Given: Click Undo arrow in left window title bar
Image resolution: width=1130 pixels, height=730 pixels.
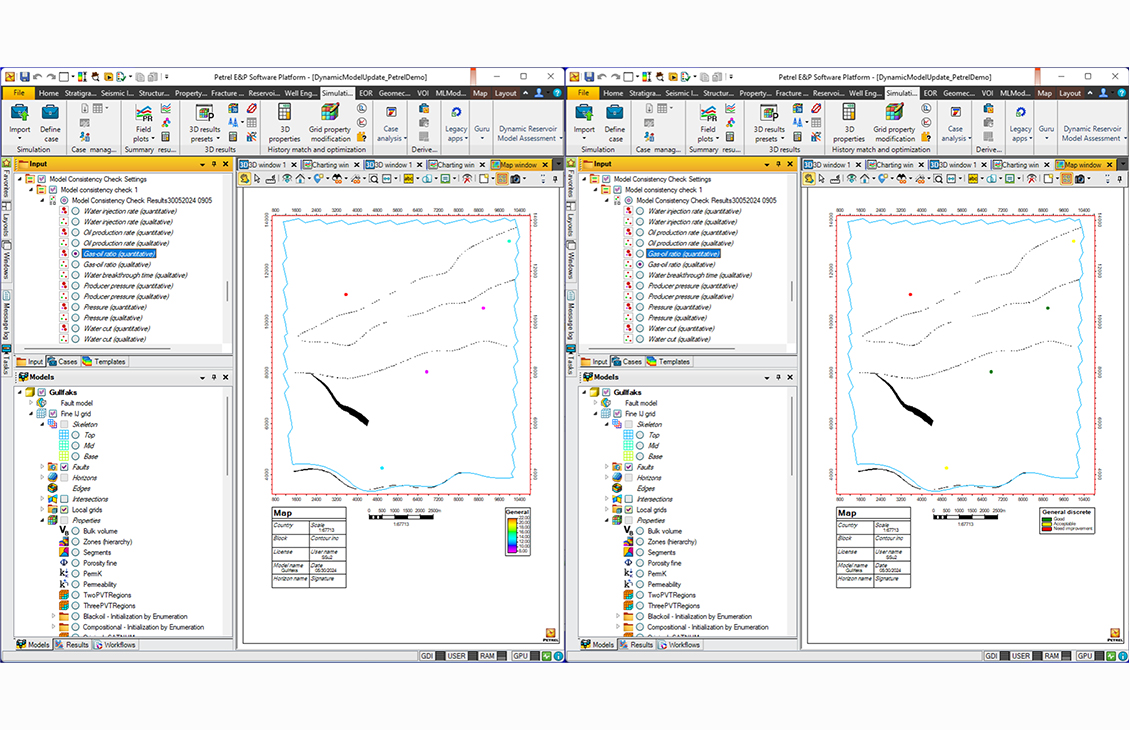Looking at the screenshot, I should (37, 76).
